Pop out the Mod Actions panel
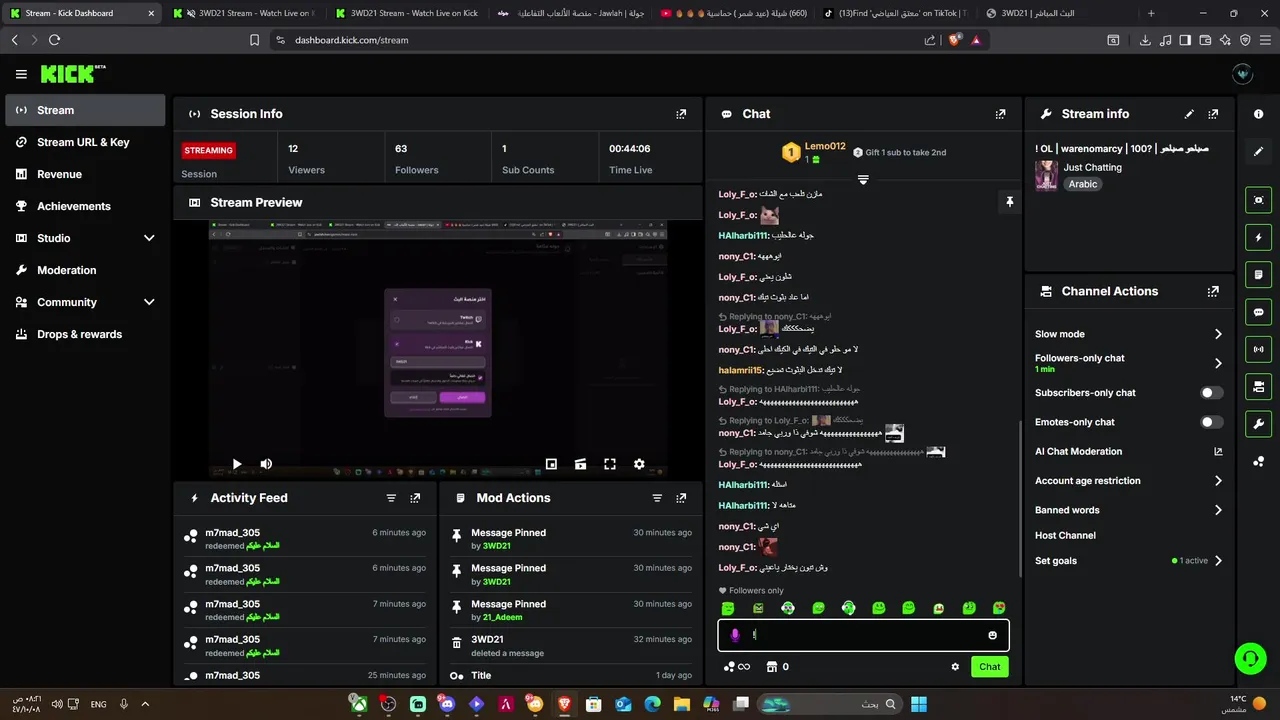This screenshot has width=1280, height=720. pyautogui.click(x=681, y=498)
